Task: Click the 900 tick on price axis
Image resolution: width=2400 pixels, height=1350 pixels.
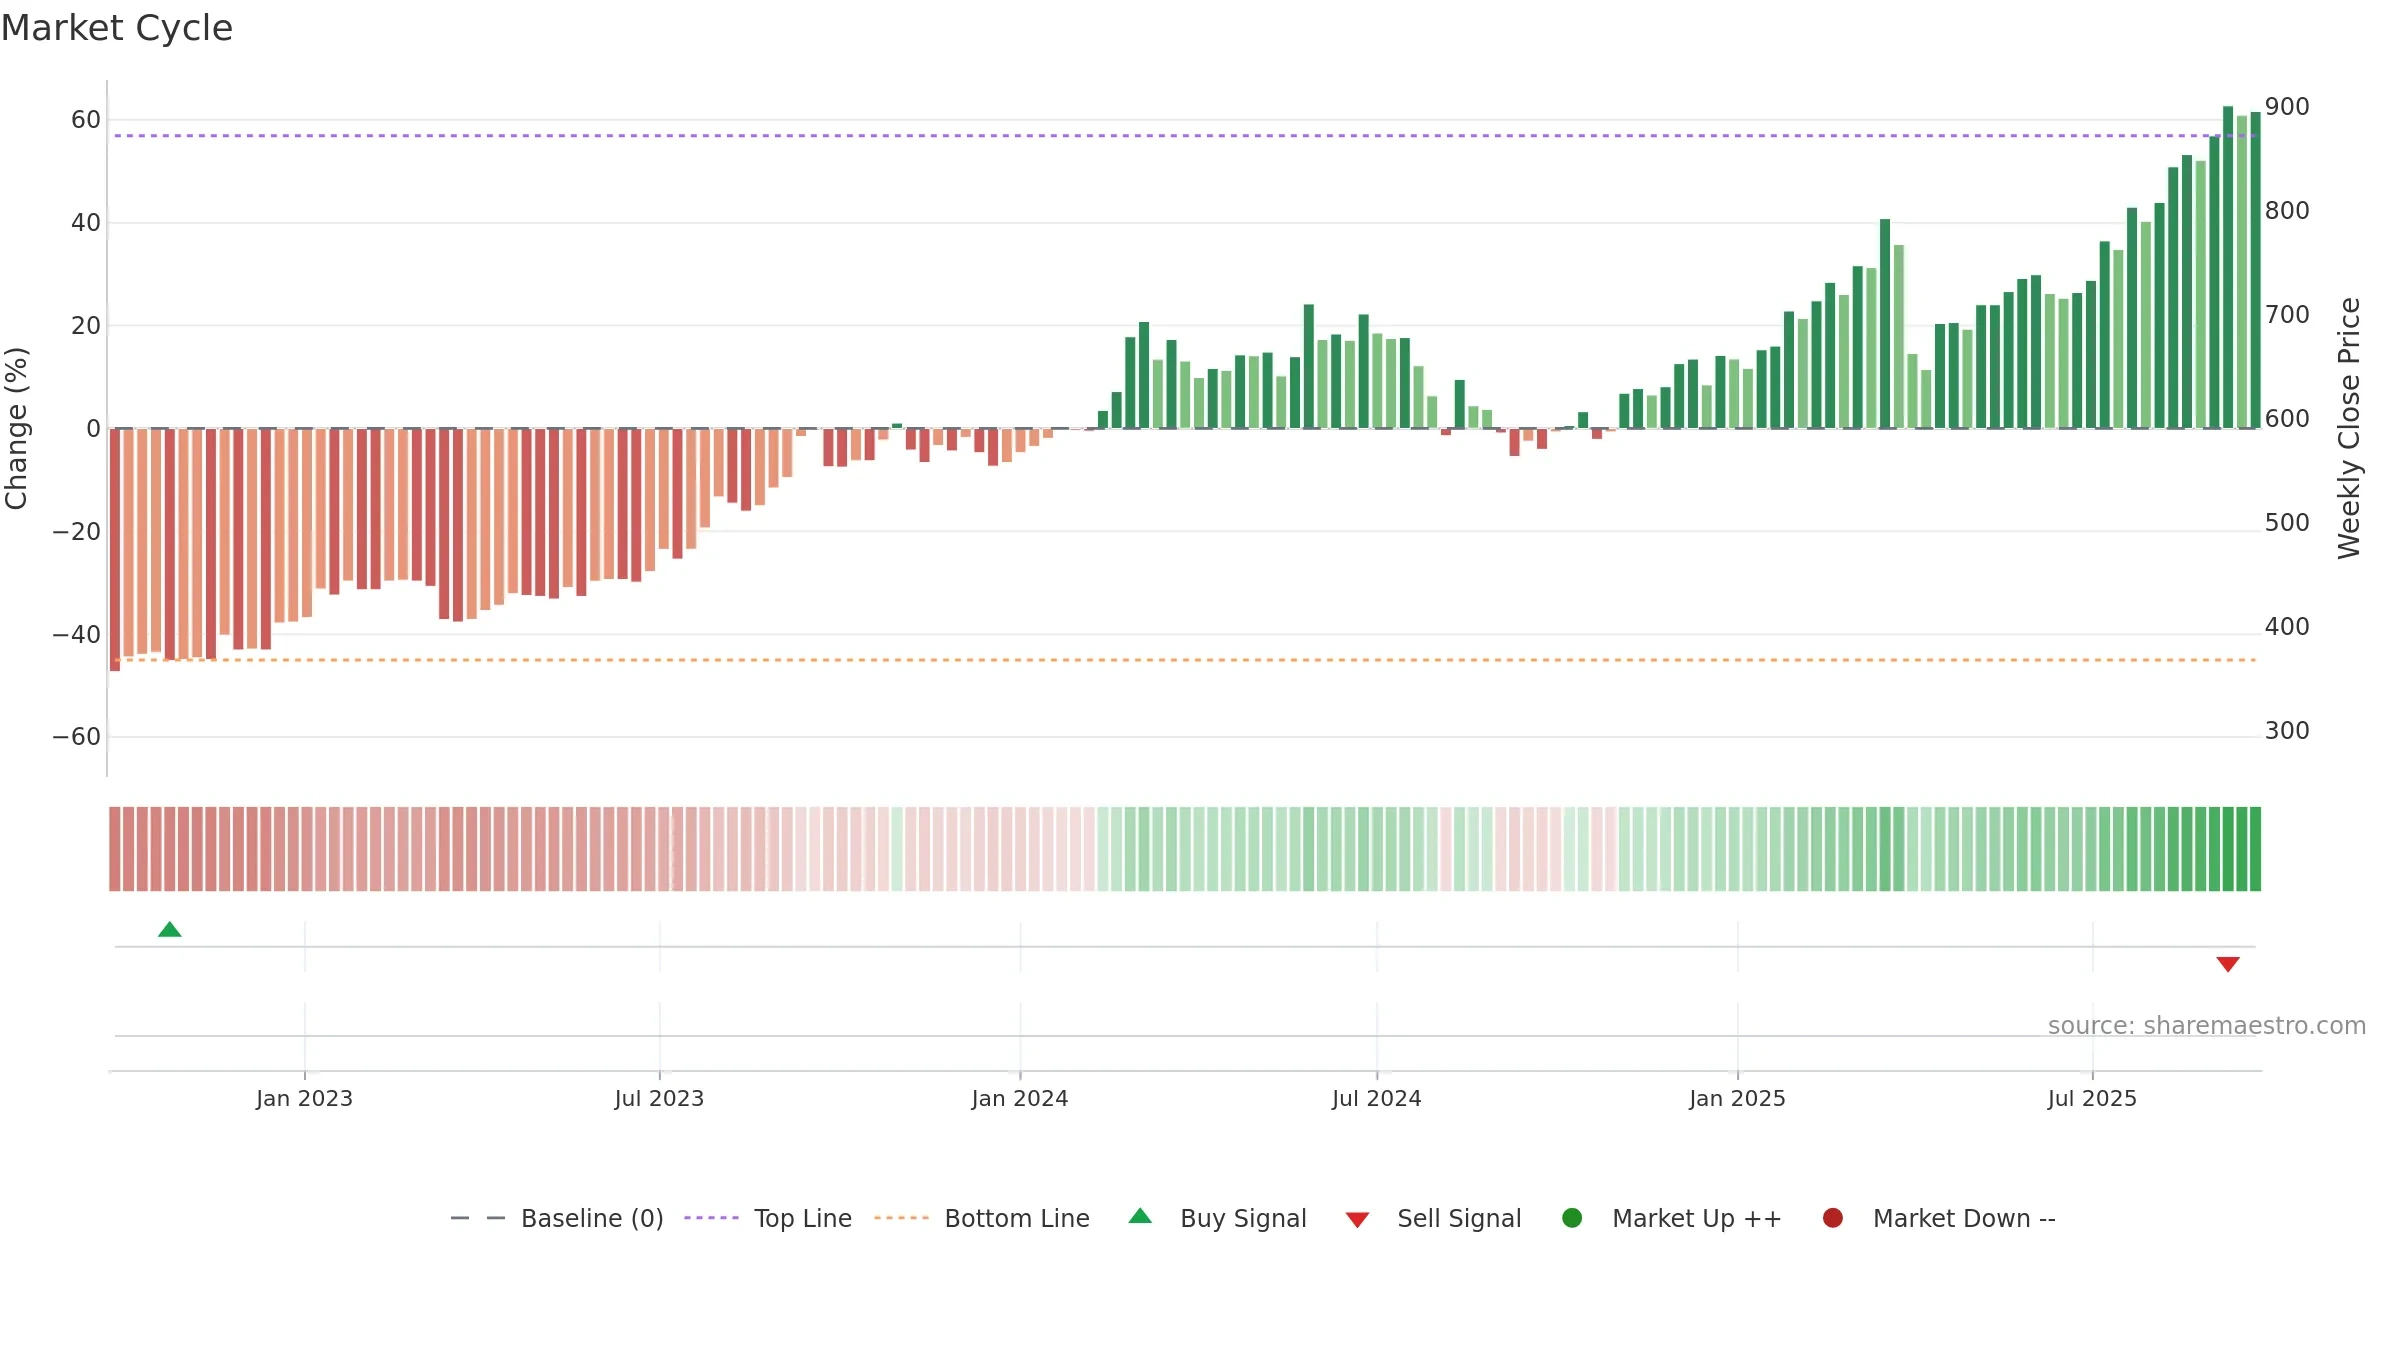Action: [2287, 107]
